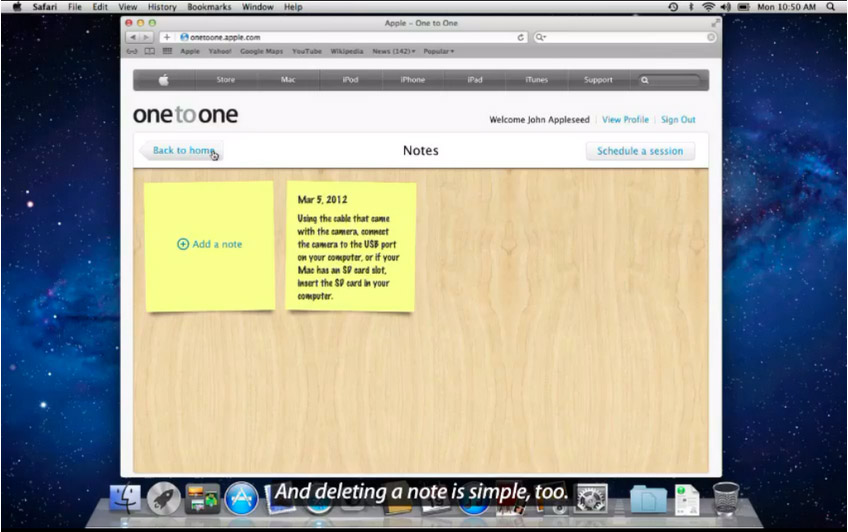848x532 pixels.
Task: Go forward with Safari's forward arrow
Action: point(147,37)
